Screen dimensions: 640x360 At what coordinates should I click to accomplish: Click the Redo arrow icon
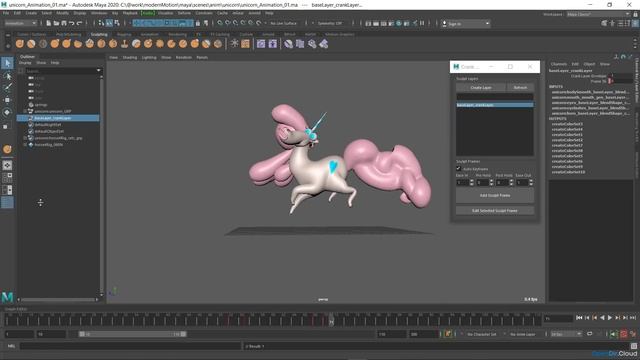[x=79, y=23]
